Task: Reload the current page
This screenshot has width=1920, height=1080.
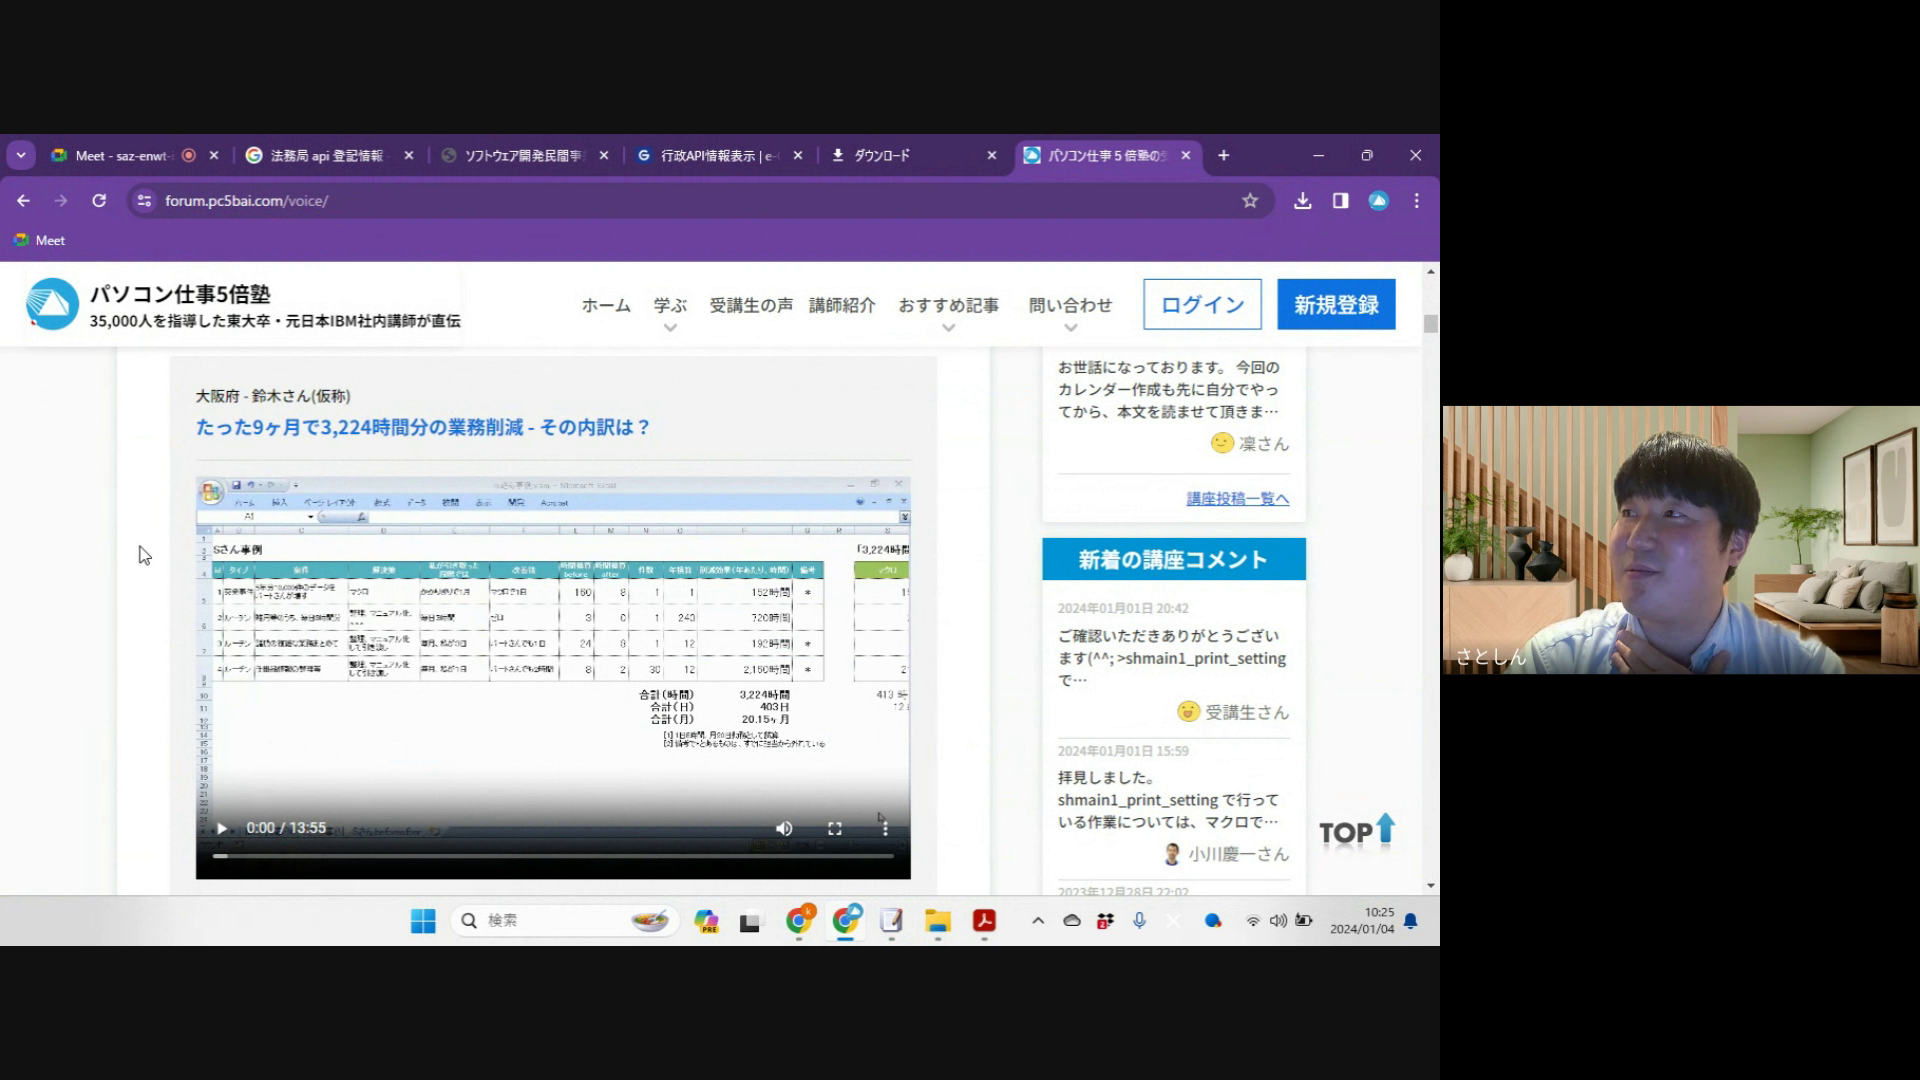Action: [x=99, y=201]
